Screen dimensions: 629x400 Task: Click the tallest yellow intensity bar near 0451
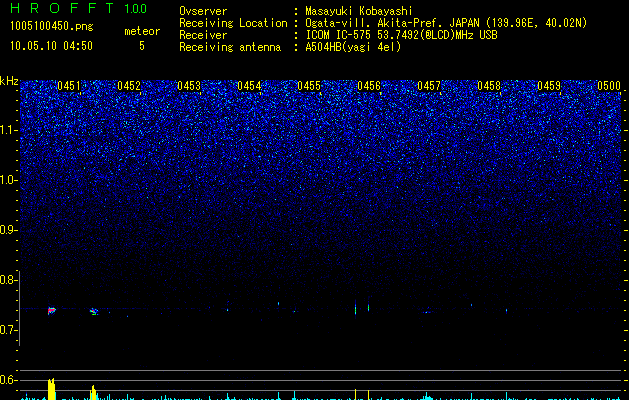pyautogui.click(x=51, y=389)
